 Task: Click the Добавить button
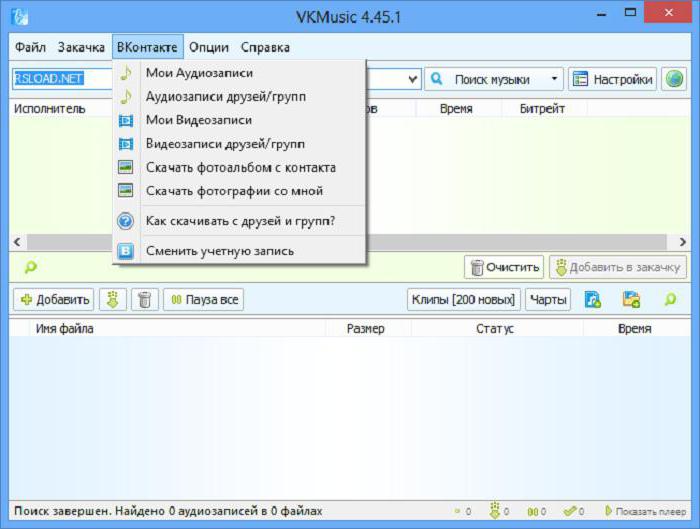point(54,300)
